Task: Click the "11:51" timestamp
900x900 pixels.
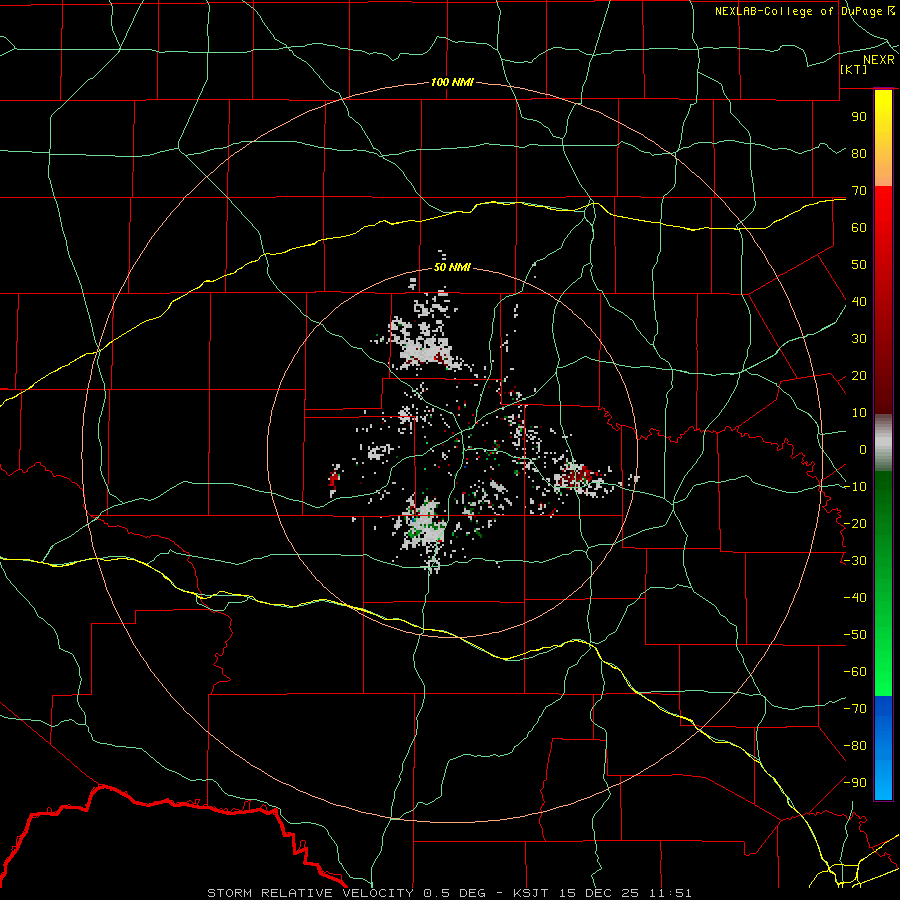Action: click(x=669, y=893)
